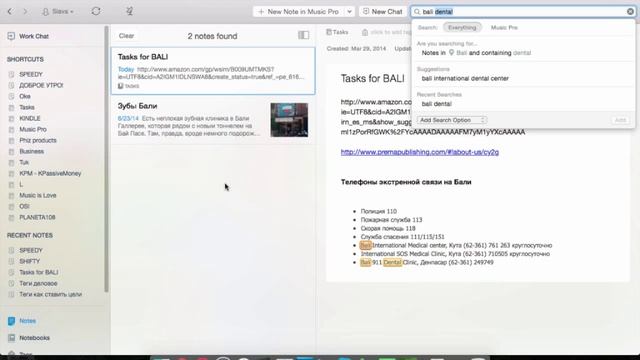The image size is (640, 360).
Task: Open recent note Теги деловое
Action: pyautogui.click(x=38, y=283)
